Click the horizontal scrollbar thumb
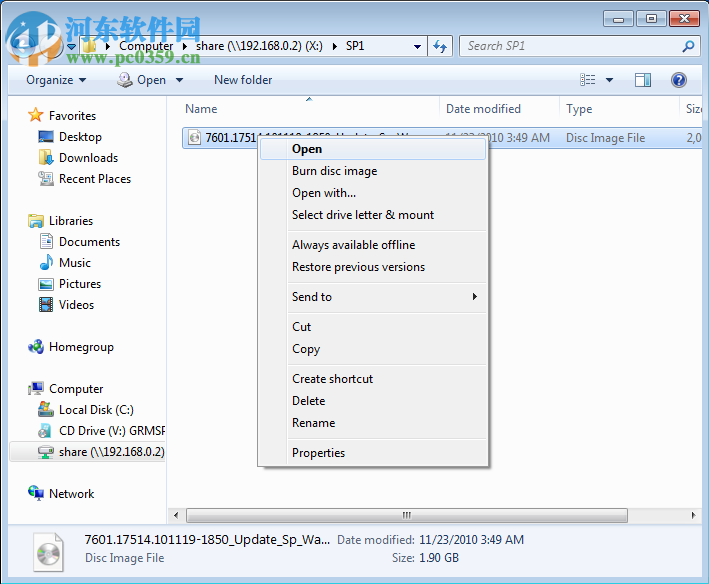 406,515
